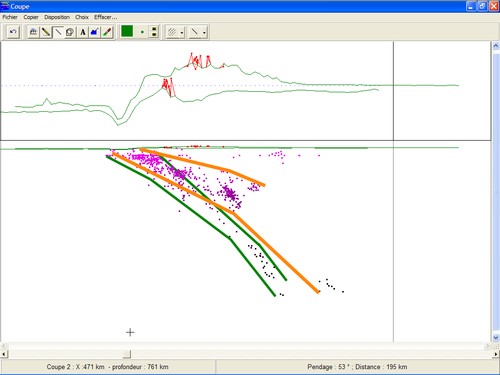Click the vertical scrollbar down arrow
Viewport: 500px width, 375px height.
[496, 338]
